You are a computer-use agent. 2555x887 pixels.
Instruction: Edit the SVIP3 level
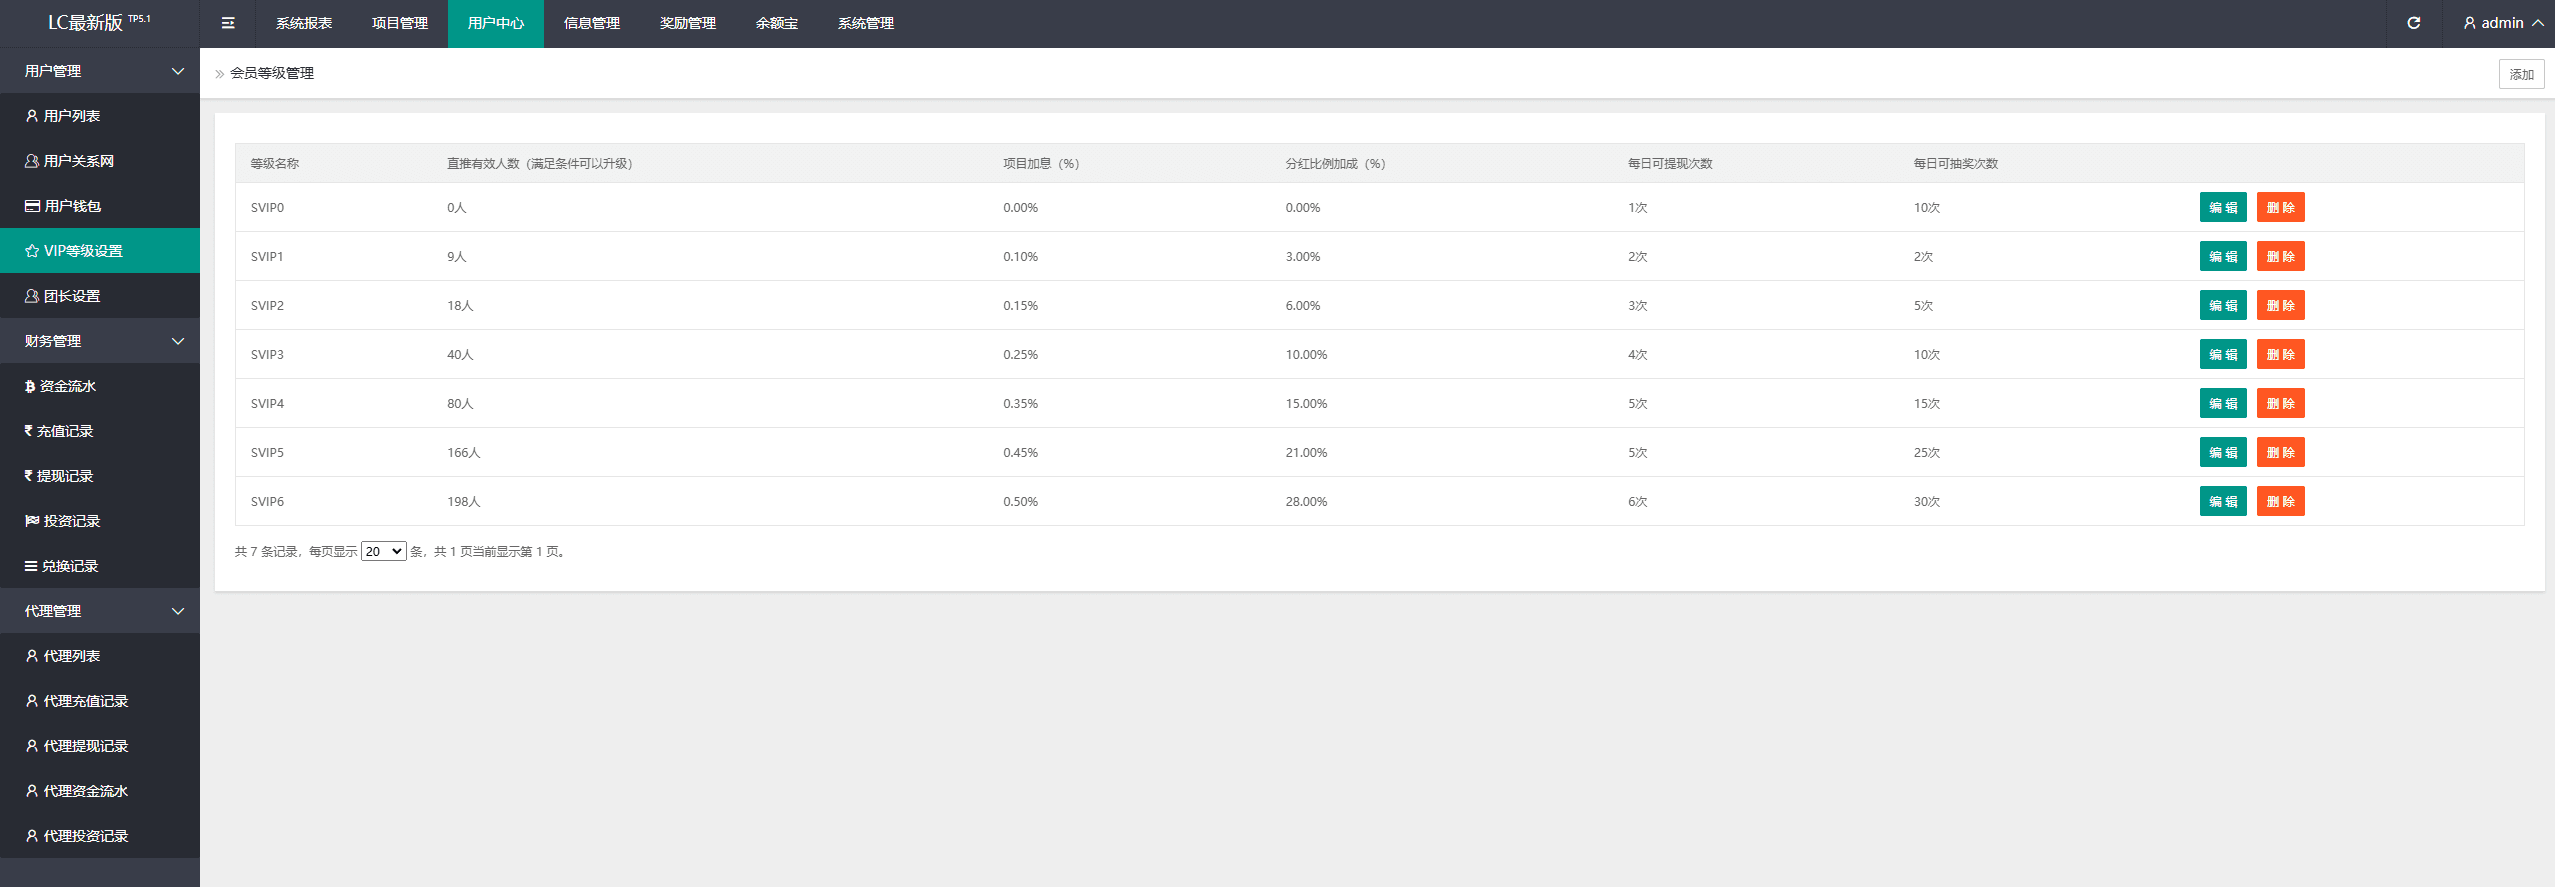point(2223,354)
